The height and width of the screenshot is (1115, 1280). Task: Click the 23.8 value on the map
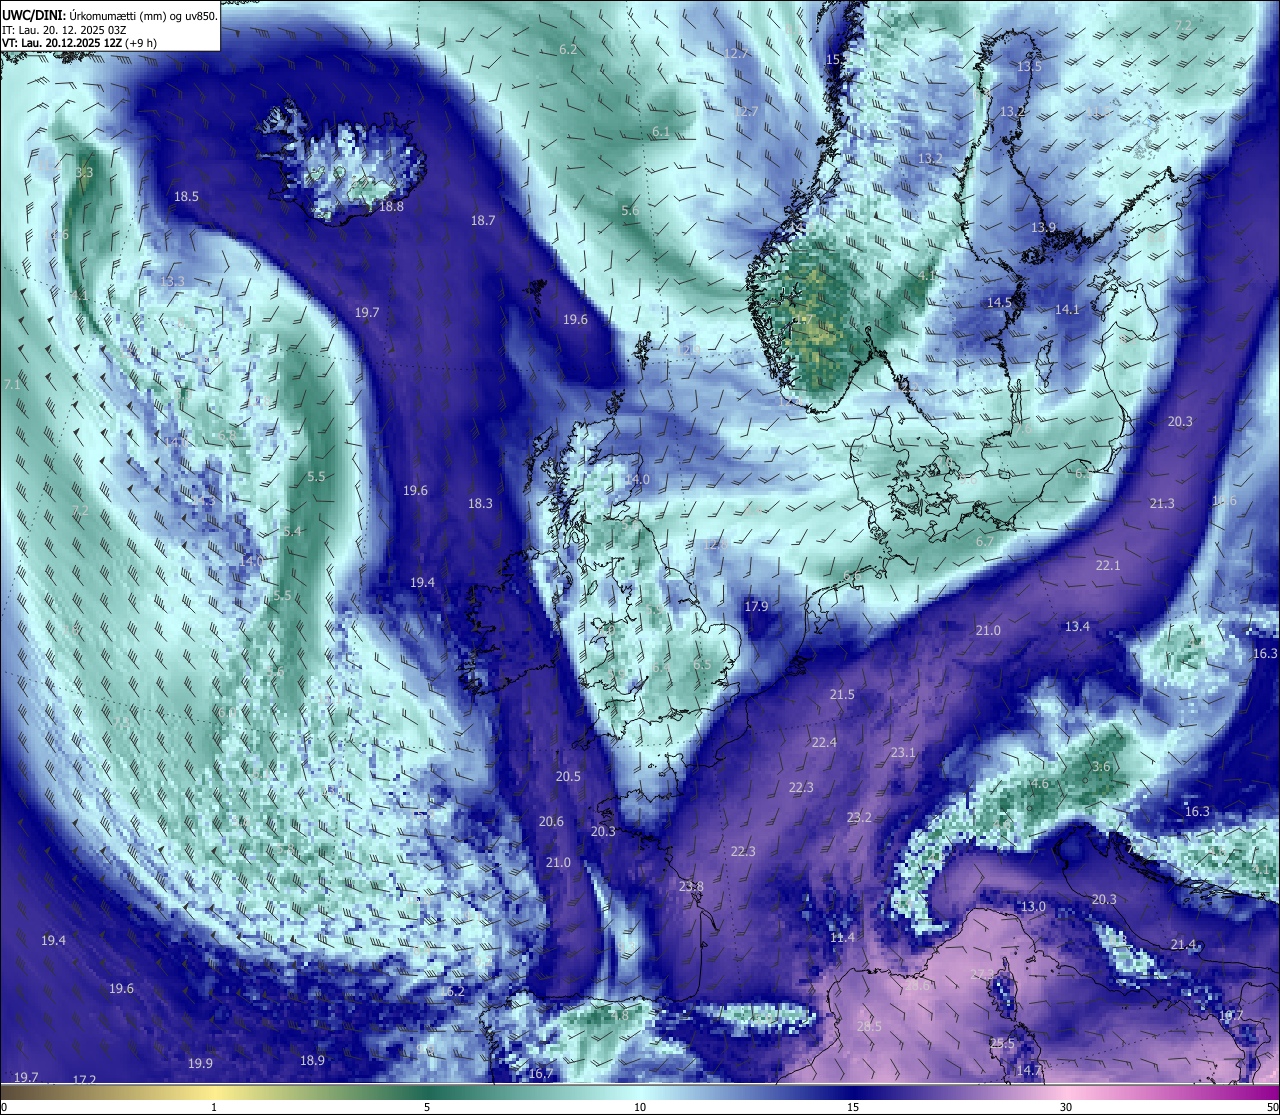point(691,887)
